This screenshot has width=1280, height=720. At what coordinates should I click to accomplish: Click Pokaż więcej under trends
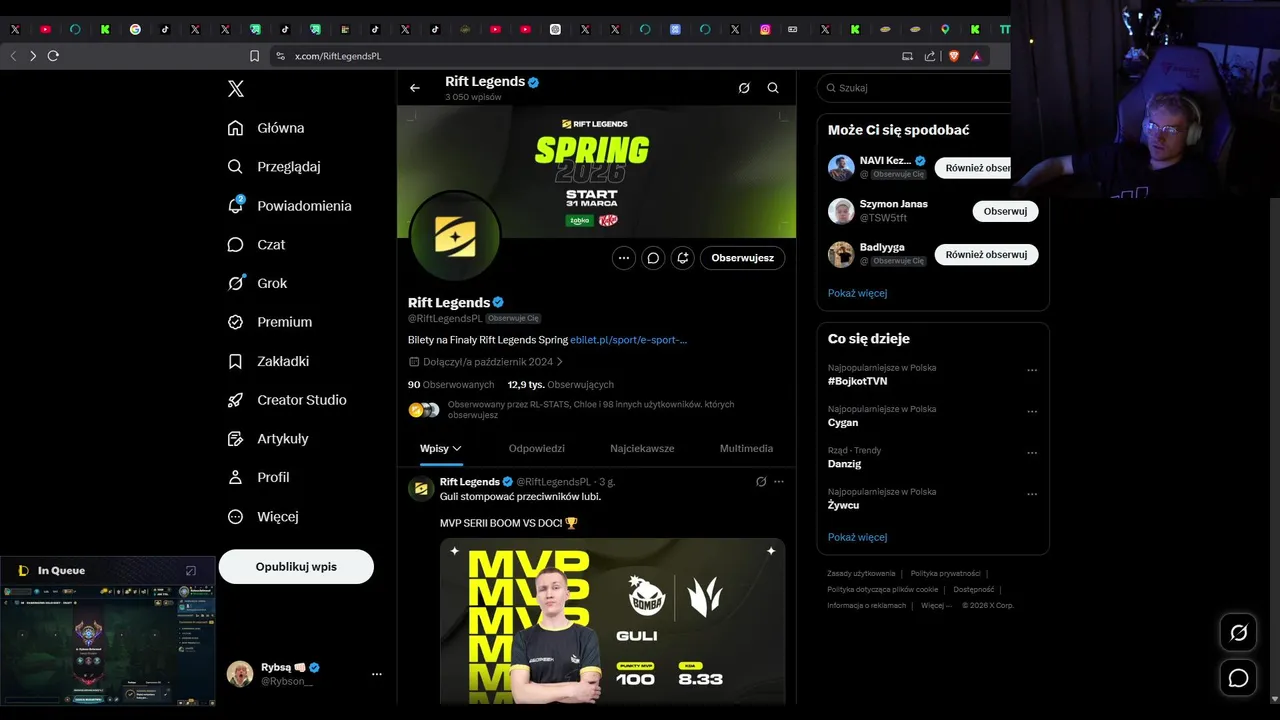858,537
